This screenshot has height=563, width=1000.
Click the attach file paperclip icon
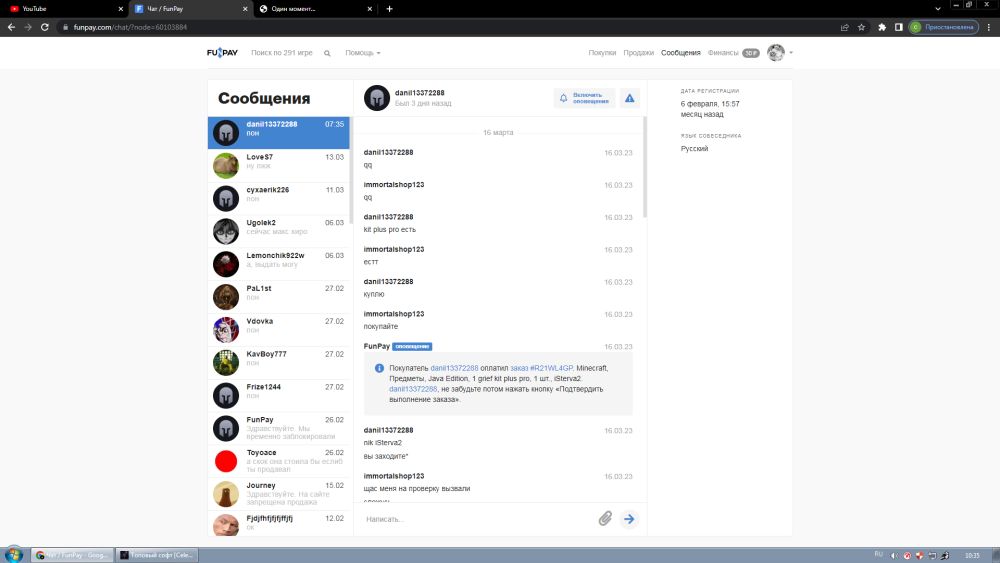605,519
